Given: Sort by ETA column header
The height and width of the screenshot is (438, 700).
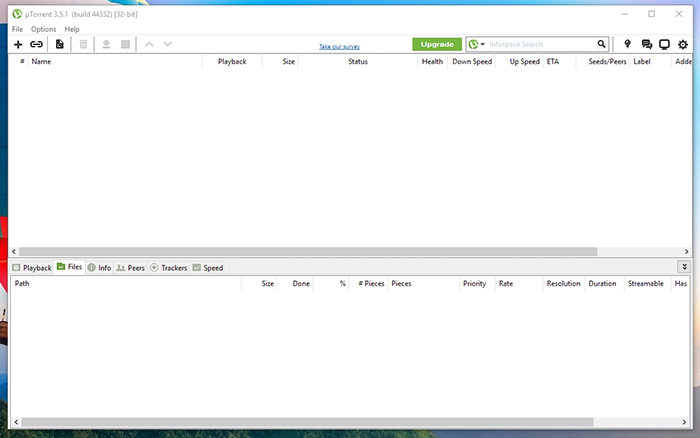Looking at the screenshot, I should click(x=560, y=62).
